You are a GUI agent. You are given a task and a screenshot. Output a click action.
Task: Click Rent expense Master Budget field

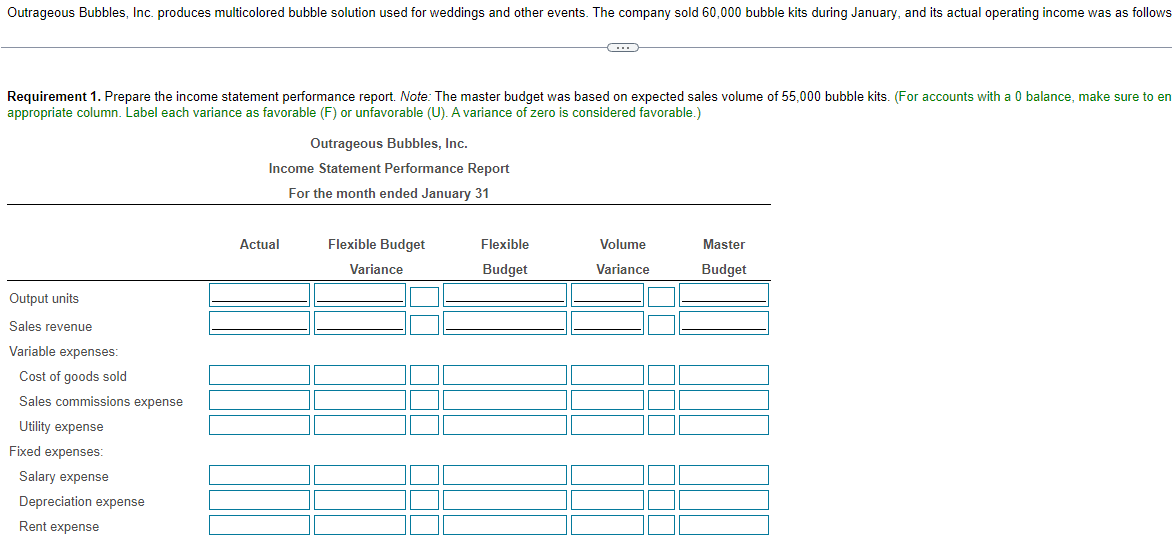click(x=724, y=525)
